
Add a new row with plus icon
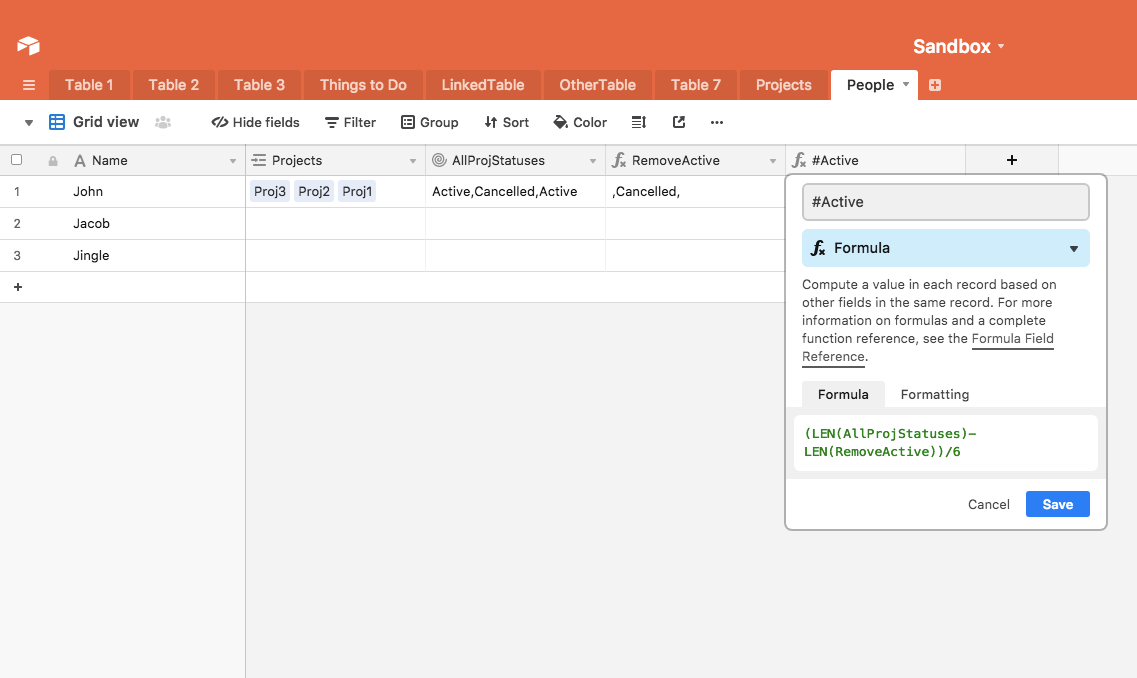point(18,287)
